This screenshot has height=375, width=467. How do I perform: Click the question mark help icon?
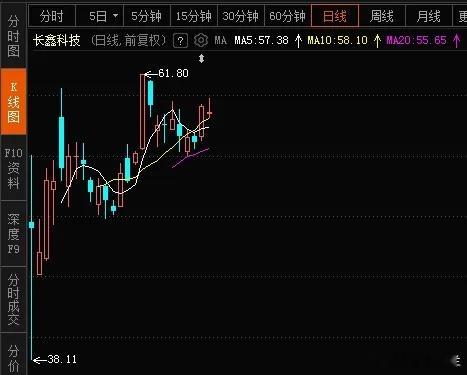tap(180, 41)
